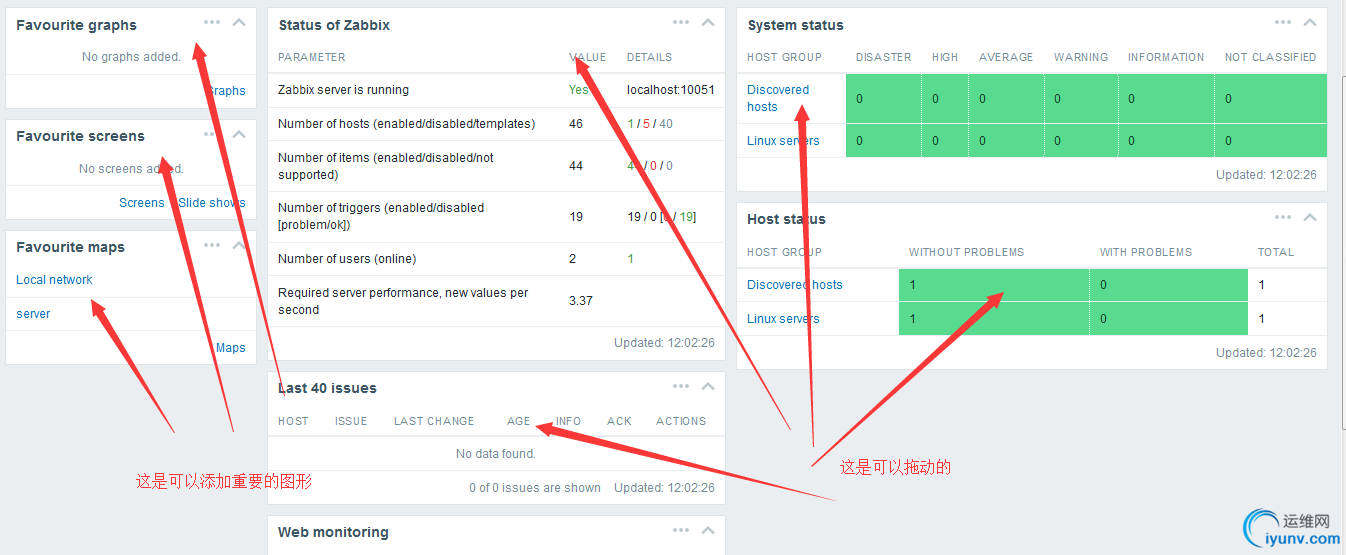
Task: Collapse the Status of Zabbix widget
Action: (708, 22)
